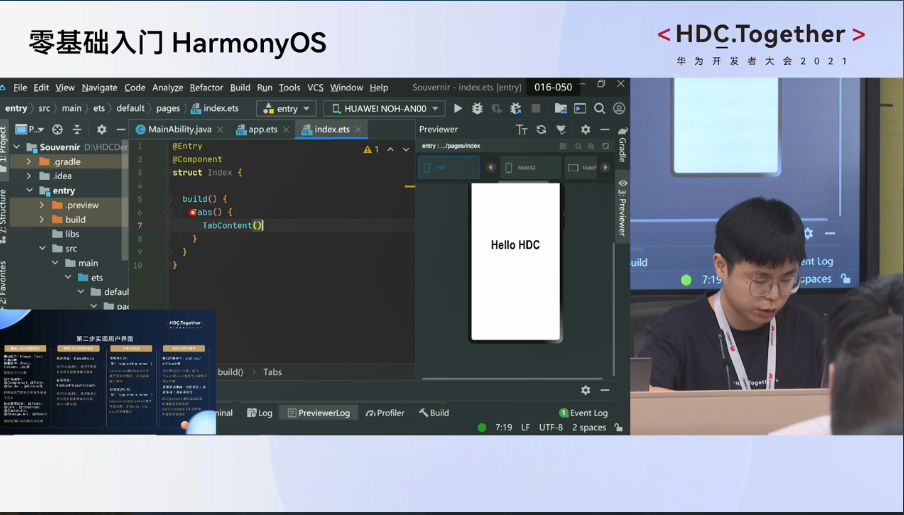Open project structure folder icon in toolbar
904x515 pixels.
560,108
